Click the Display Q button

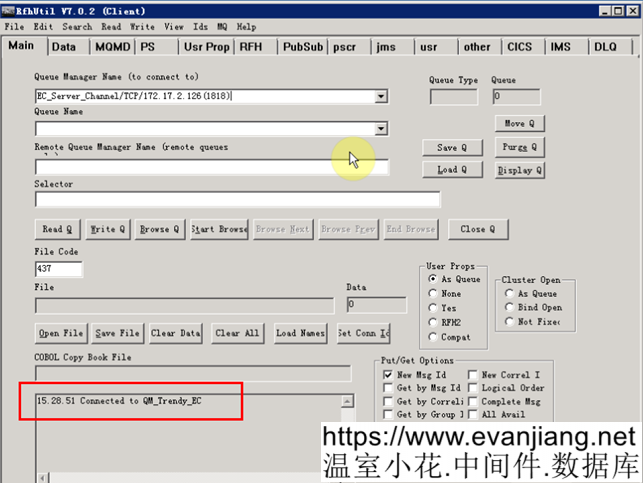(x=519, y=170)
